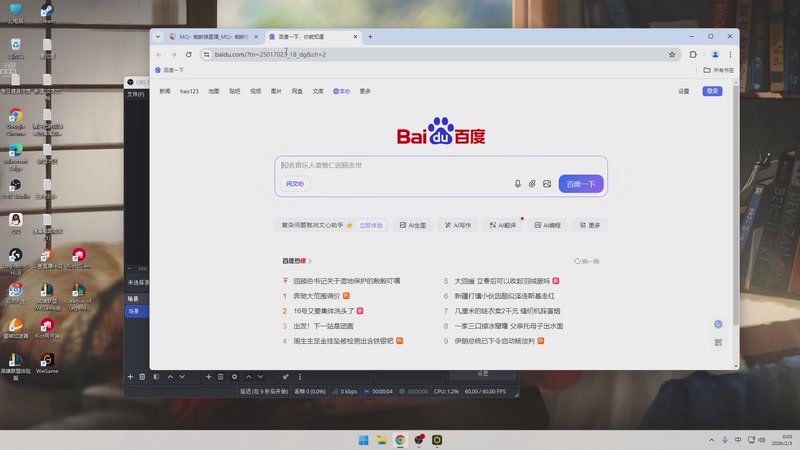The image size is (800, 450).
Task: Open WeGame desktop shortcut
Action: pos(47,364)
